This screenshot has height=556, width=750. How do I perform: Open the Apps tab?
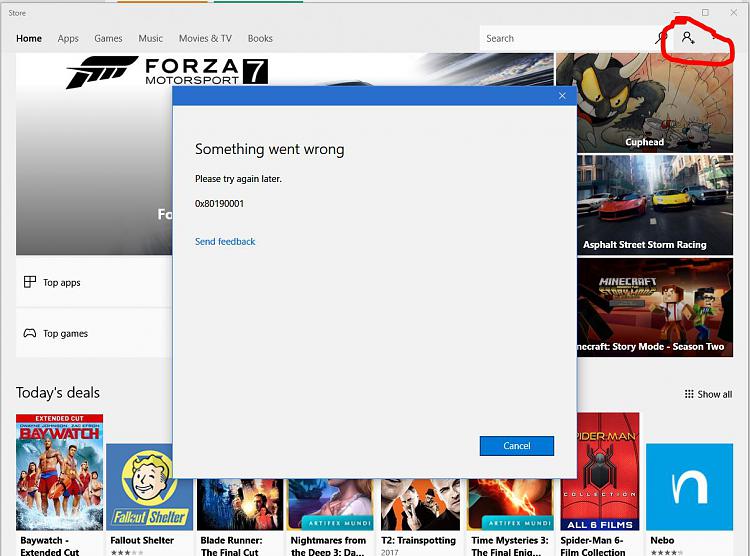[x=68, y=38]
